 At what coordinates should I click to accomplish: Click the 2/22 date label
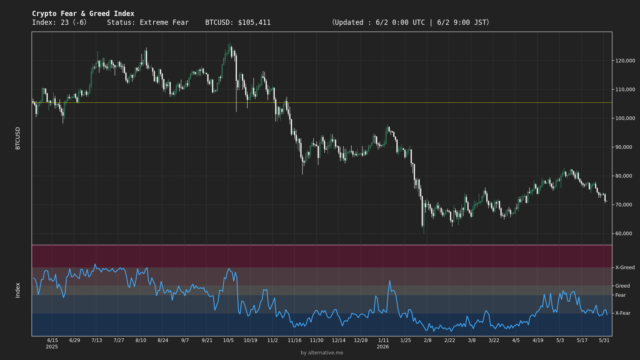450,340
